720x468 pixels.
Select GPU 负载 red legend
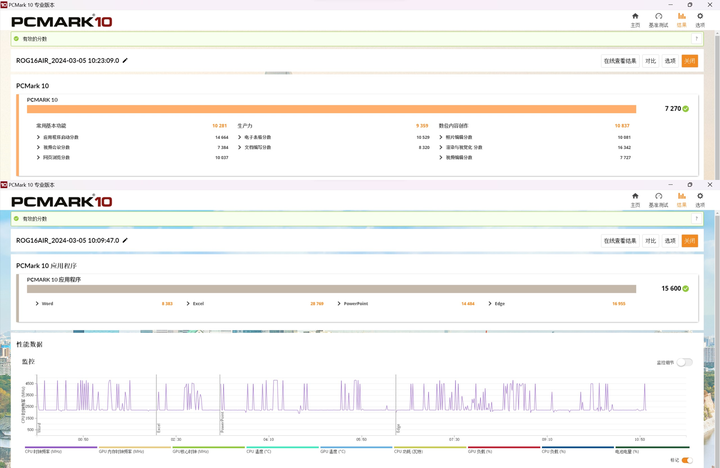tap(504, 450)
